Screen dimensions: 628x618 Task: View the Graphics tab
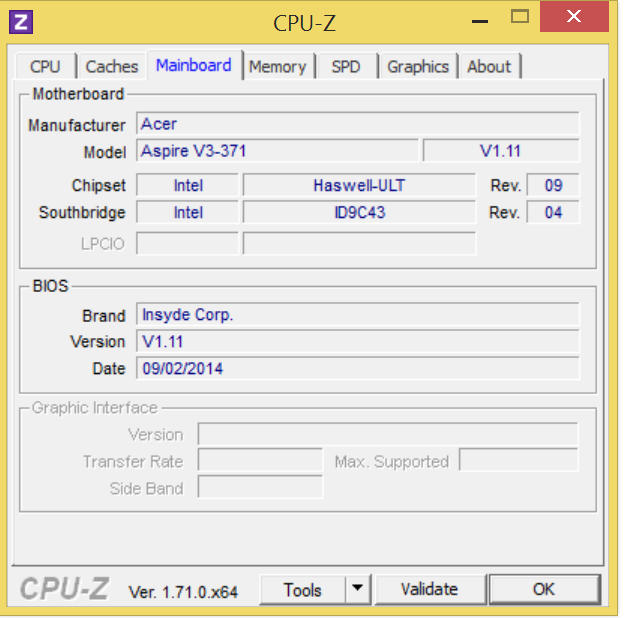(x=418, y=66)
